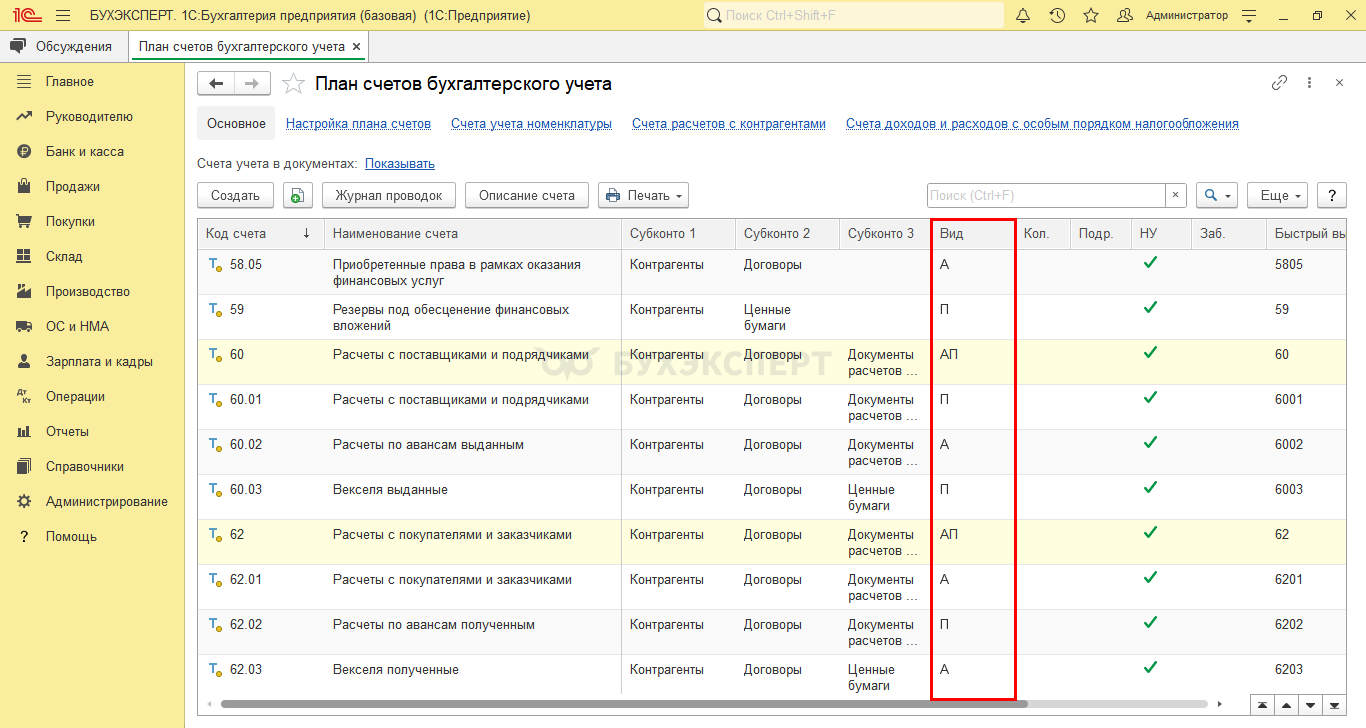Open Счета расчетов с контрагентами link
Image resolution: width=1366 pixels, height=728 pixels.
(x=729, y=124)
